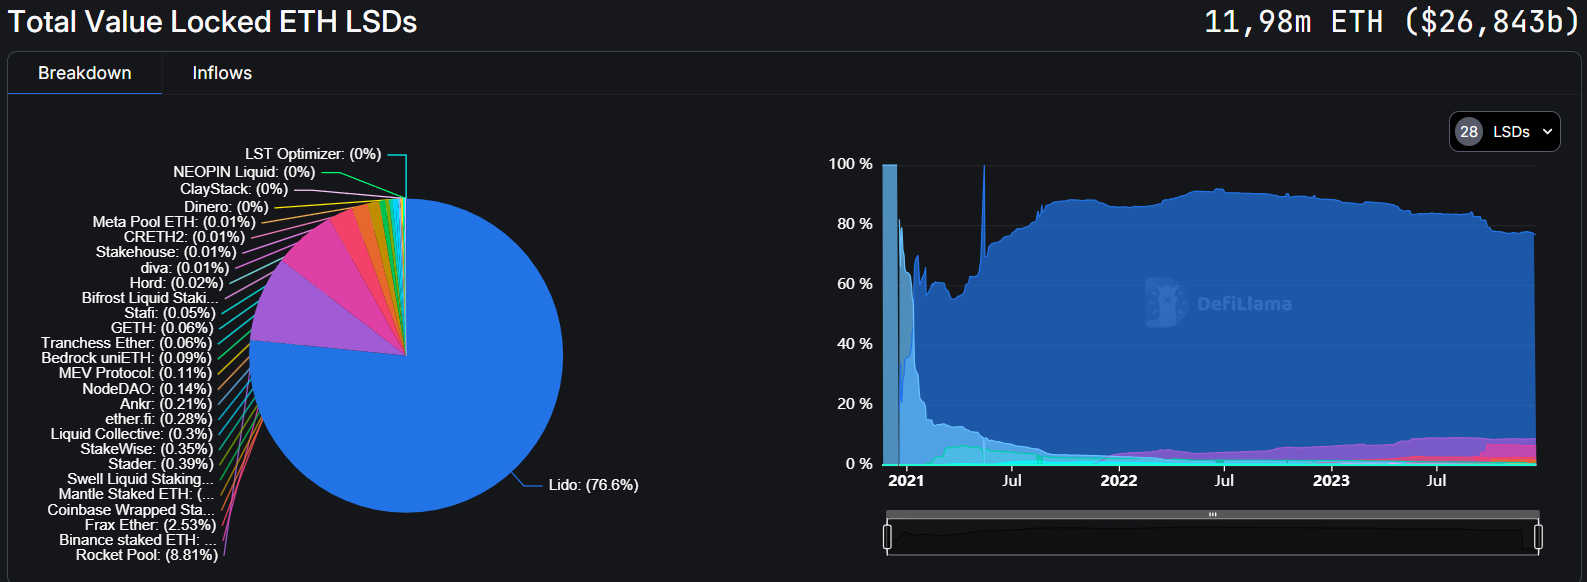Click the 2023 x-axis label

point(1331,481)
